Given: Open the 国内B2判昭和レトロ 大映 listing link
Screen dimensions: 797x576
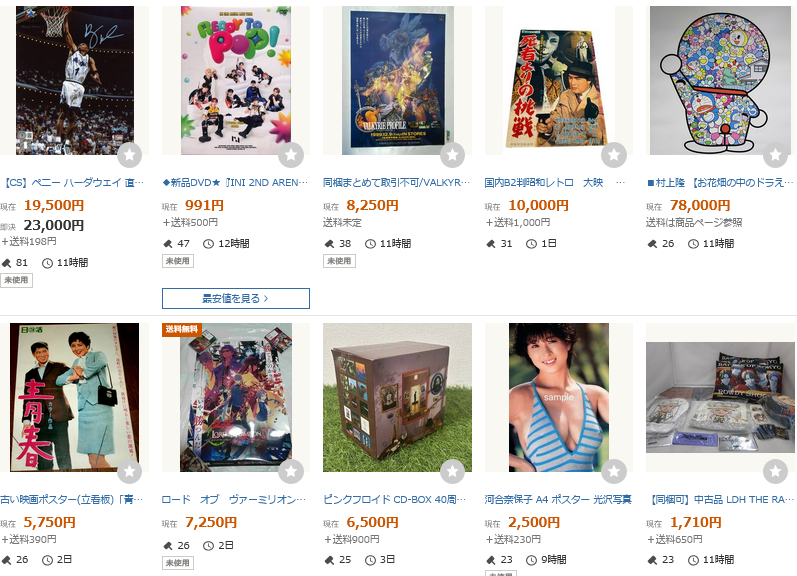Looking at the screenshot, I should [x=555, y=183].
